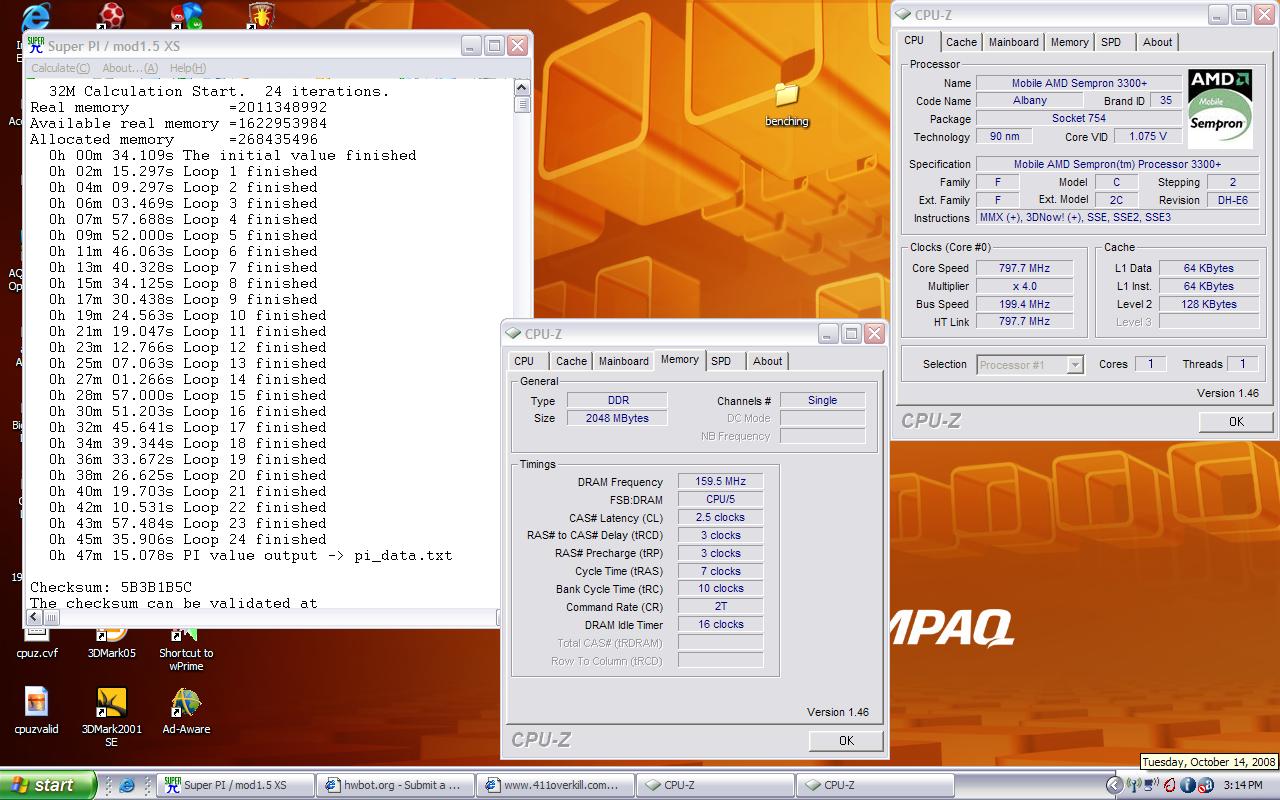The height and width of the screenshot is (800, 1280).
Task: Switch to CPU tab in Memory CPU-Z window
Action: 524,361
